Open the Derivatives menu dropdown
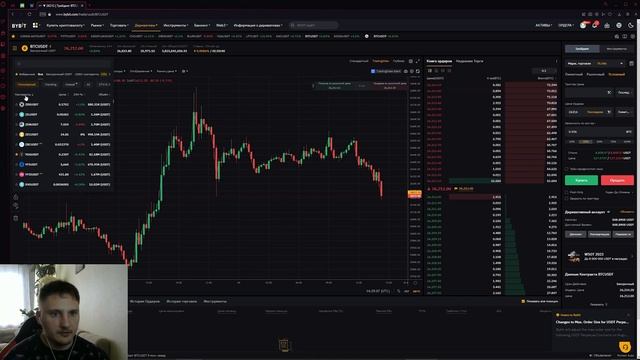Screen dimensions: 640x360 [146, 25]
